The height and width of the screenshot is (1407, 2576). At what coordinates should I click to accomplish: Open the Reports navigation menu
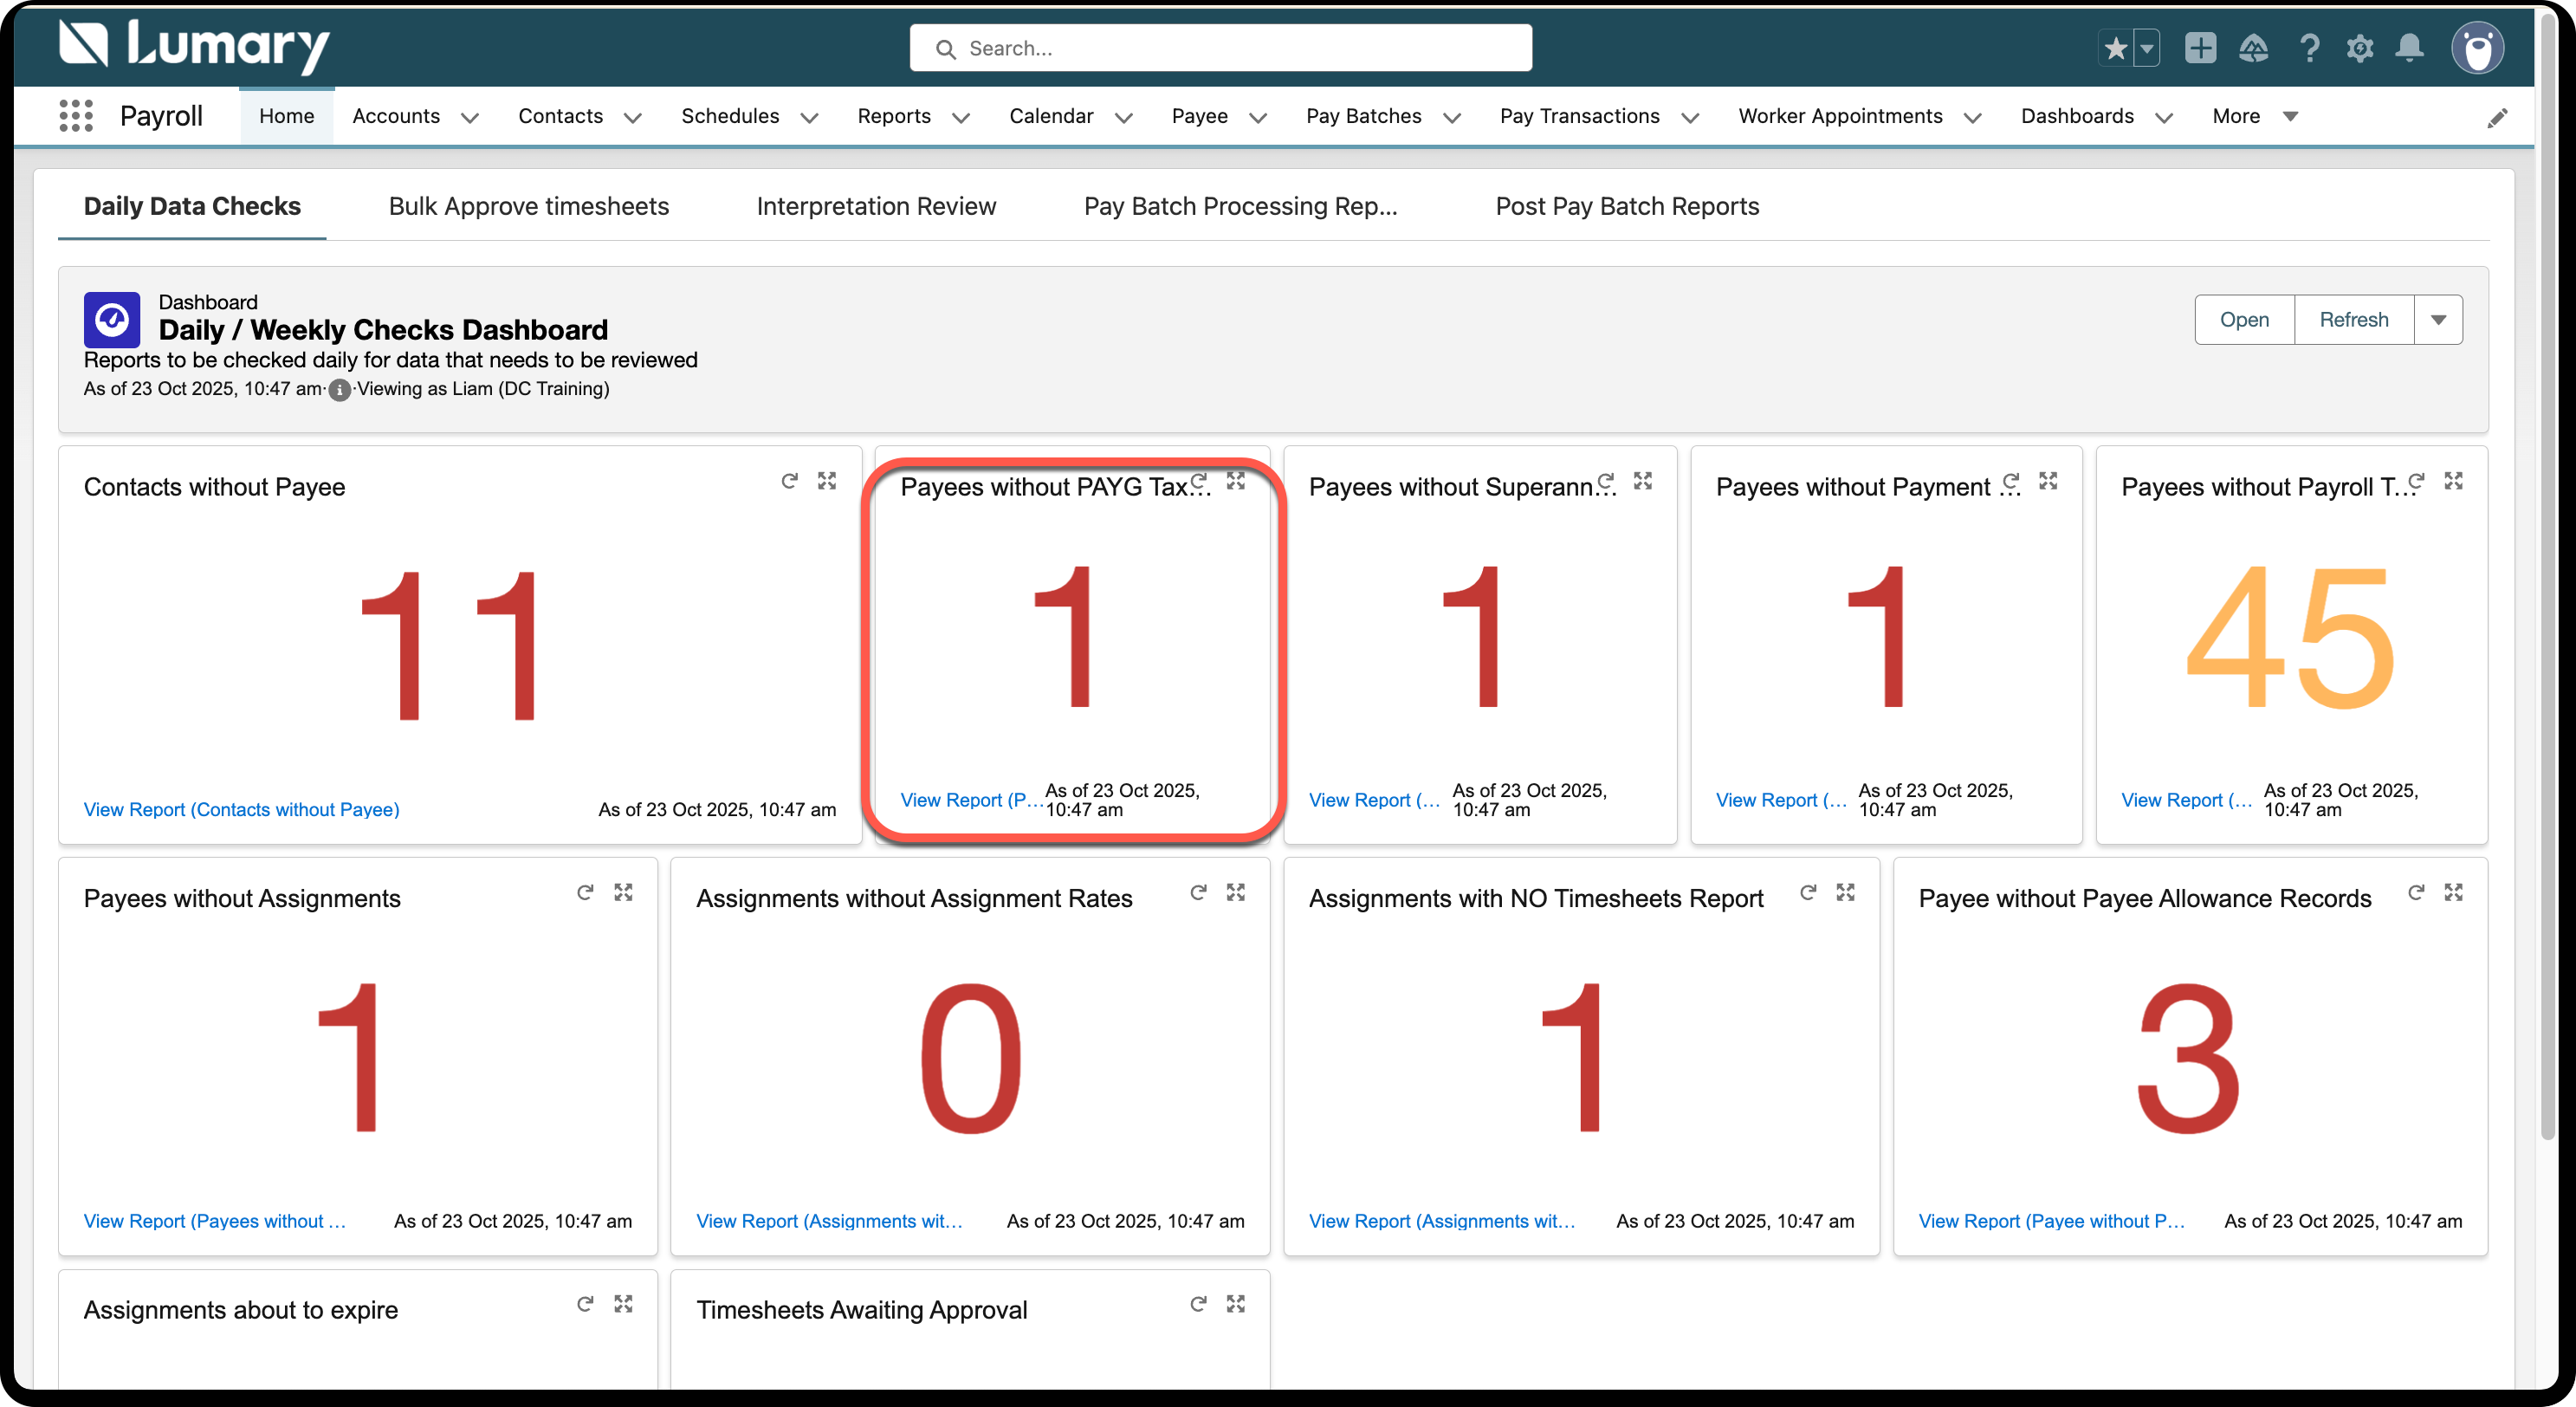point(911,116)
